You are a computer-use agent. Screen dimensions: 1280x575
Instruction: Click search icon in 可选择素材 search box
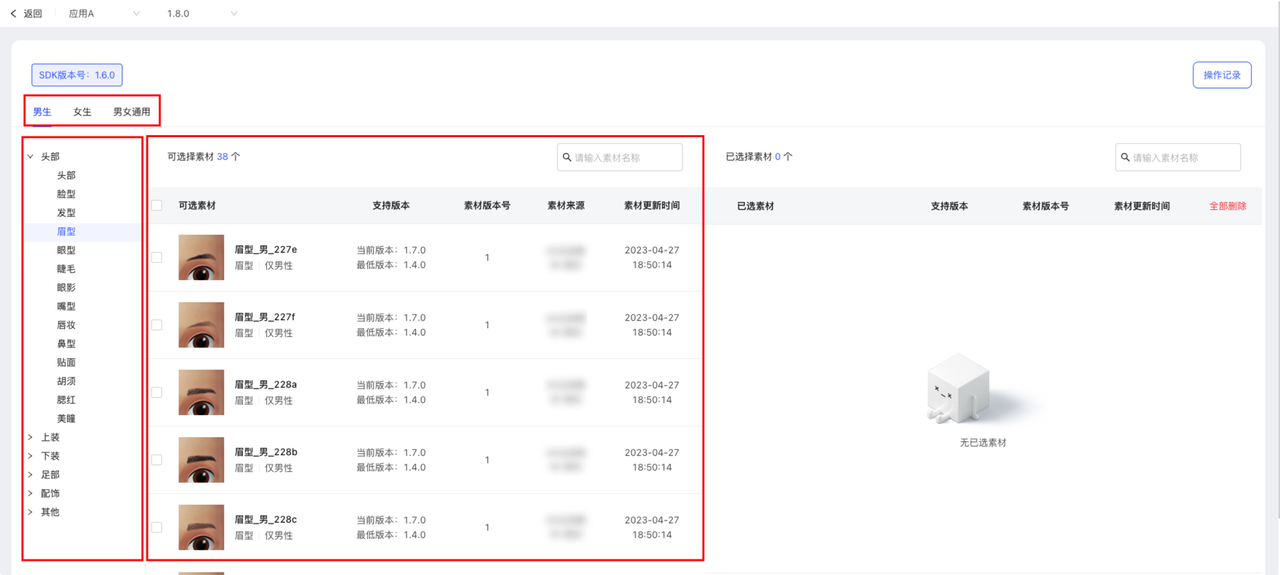tap(568, 157)
